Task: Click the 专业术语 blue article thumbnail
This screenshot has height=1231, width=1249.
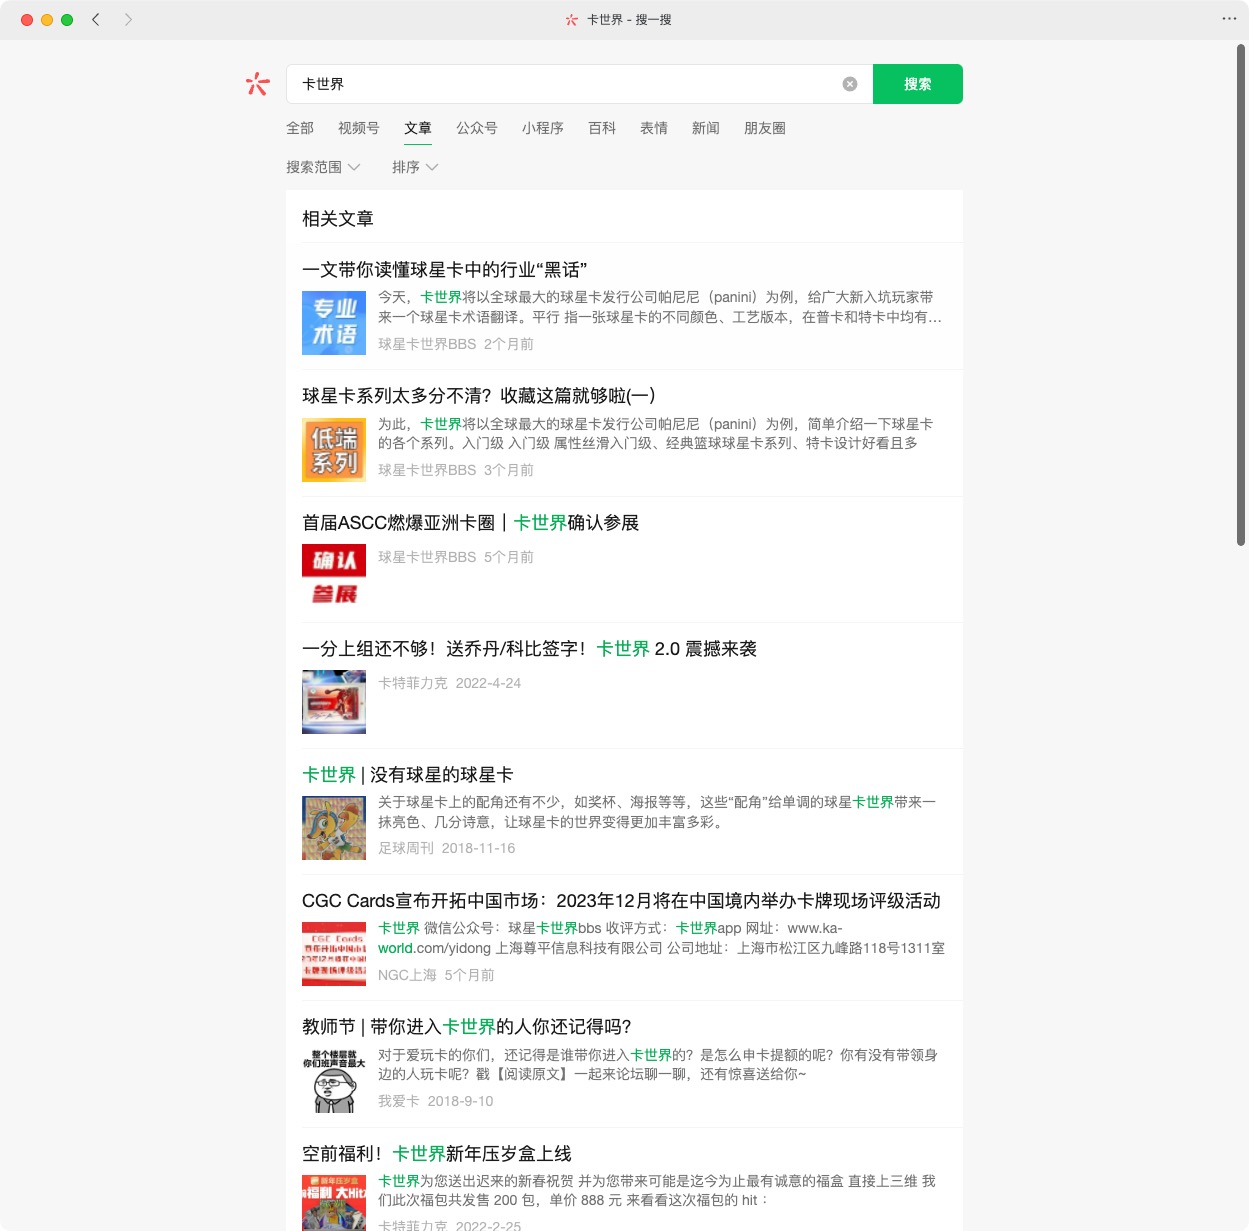Action: click(x=334, y=323)
